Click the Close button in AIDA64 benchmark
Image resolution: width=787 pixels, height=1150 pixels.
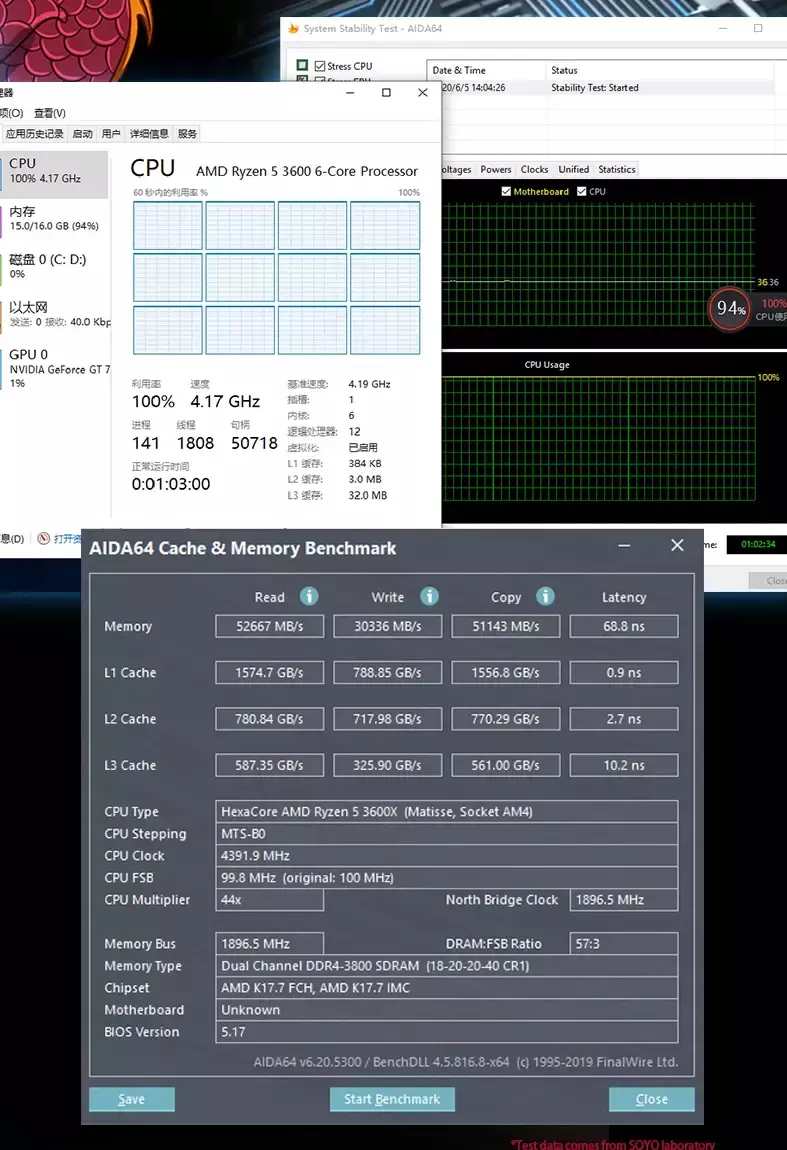[x=651, y=1099]
